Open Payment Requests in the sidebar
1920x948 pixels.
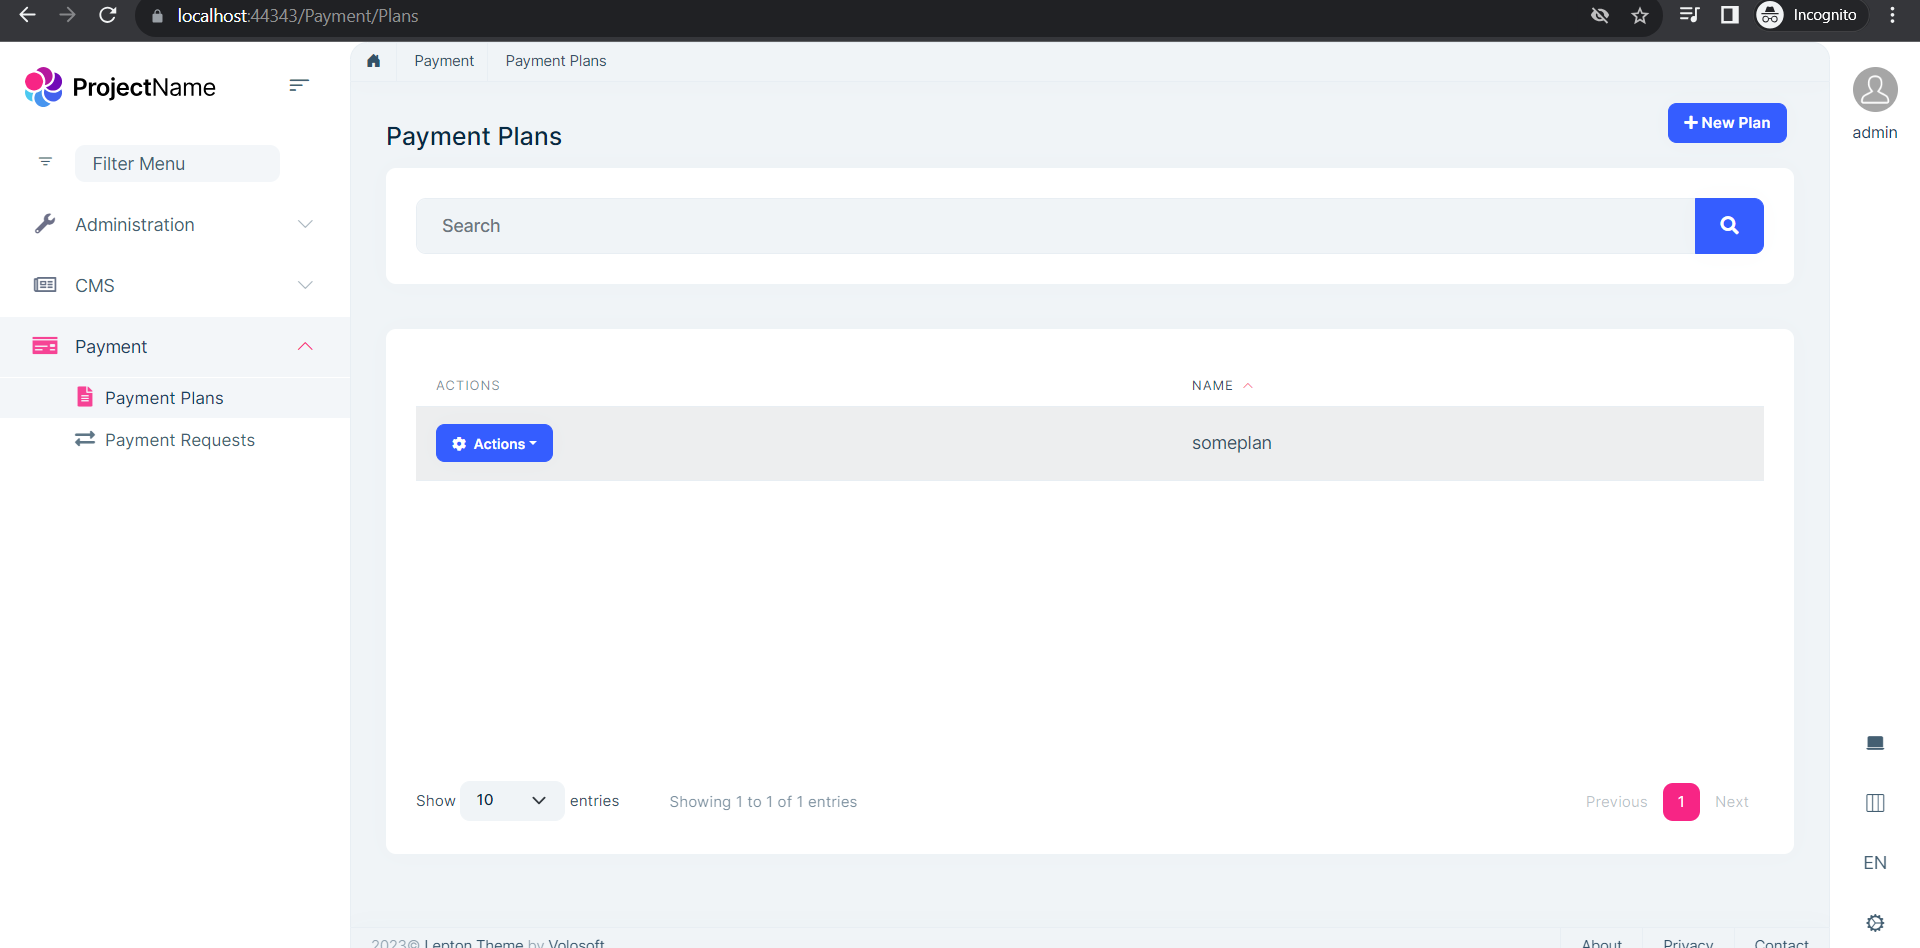point(180,440)
